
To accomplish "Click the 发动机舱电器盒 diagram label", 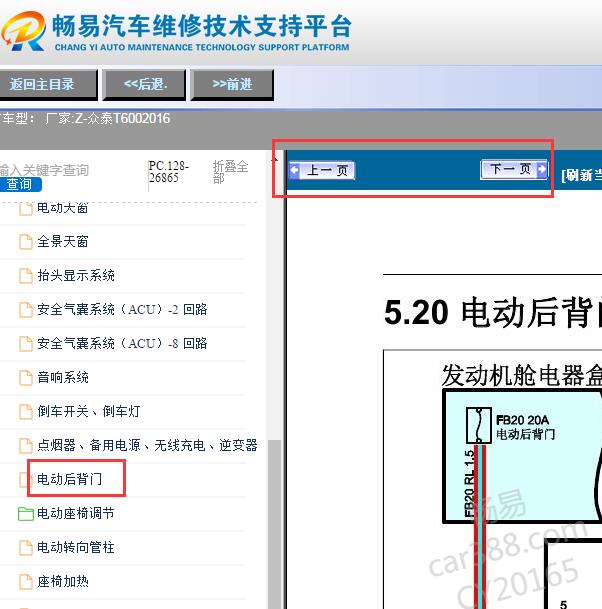I will [522, 375].
